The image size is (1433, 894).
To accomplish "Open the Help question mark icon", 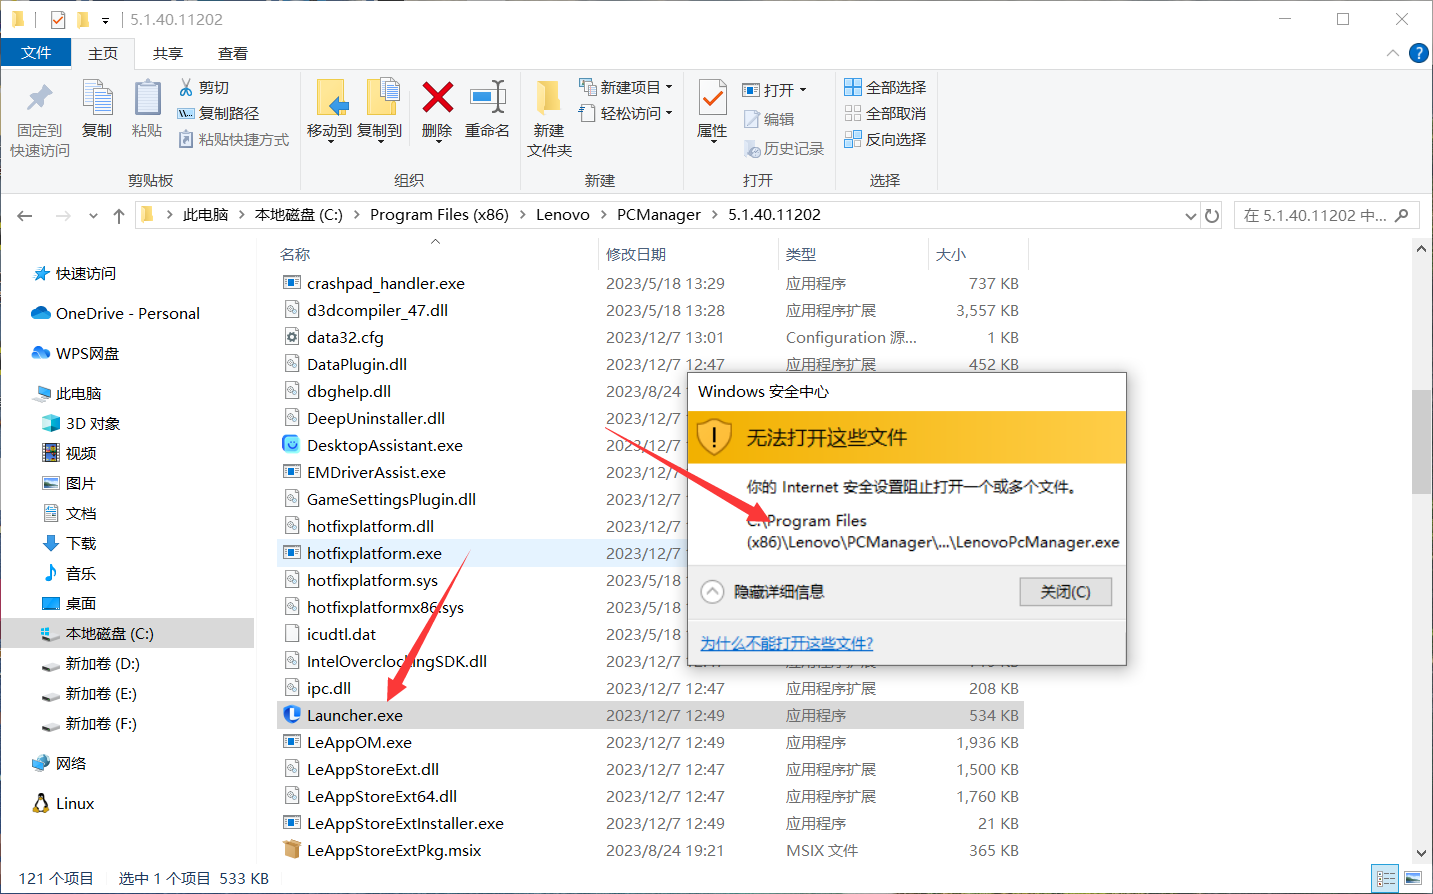I will coord(1418,53).
